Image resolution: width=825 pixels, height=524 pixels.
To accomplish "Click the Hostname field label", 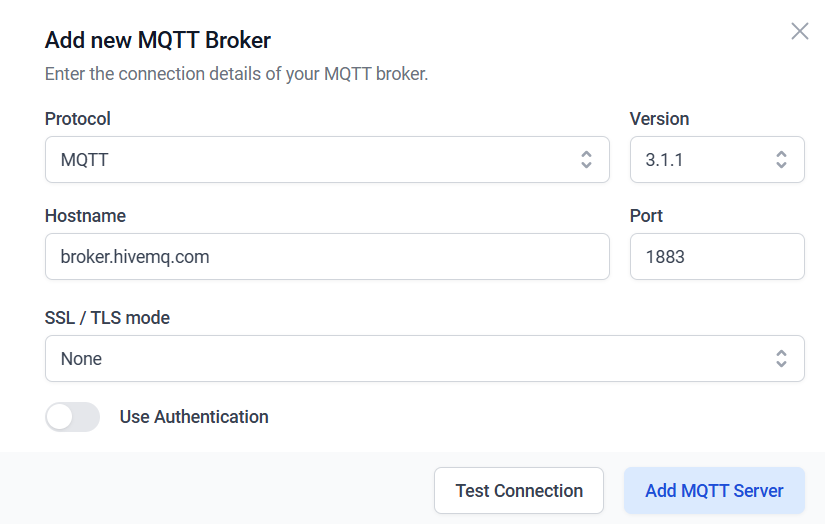I will pos(85,216).
